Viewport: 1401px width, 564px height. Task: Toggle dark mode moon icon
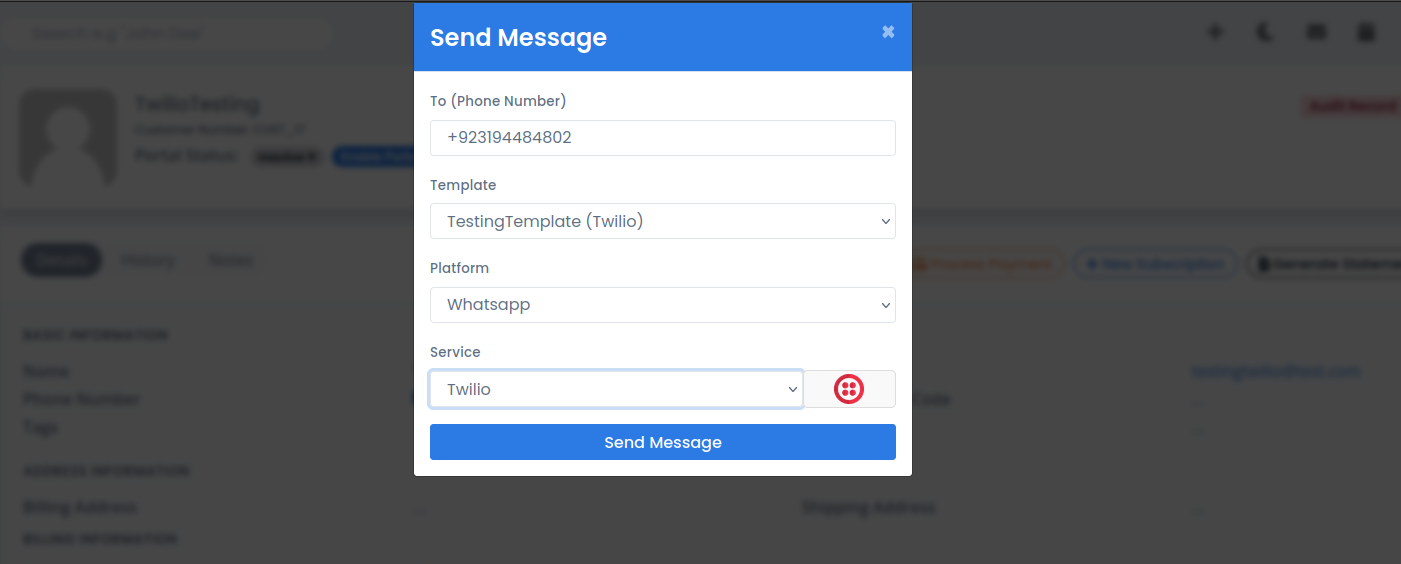pos(1265,32)
